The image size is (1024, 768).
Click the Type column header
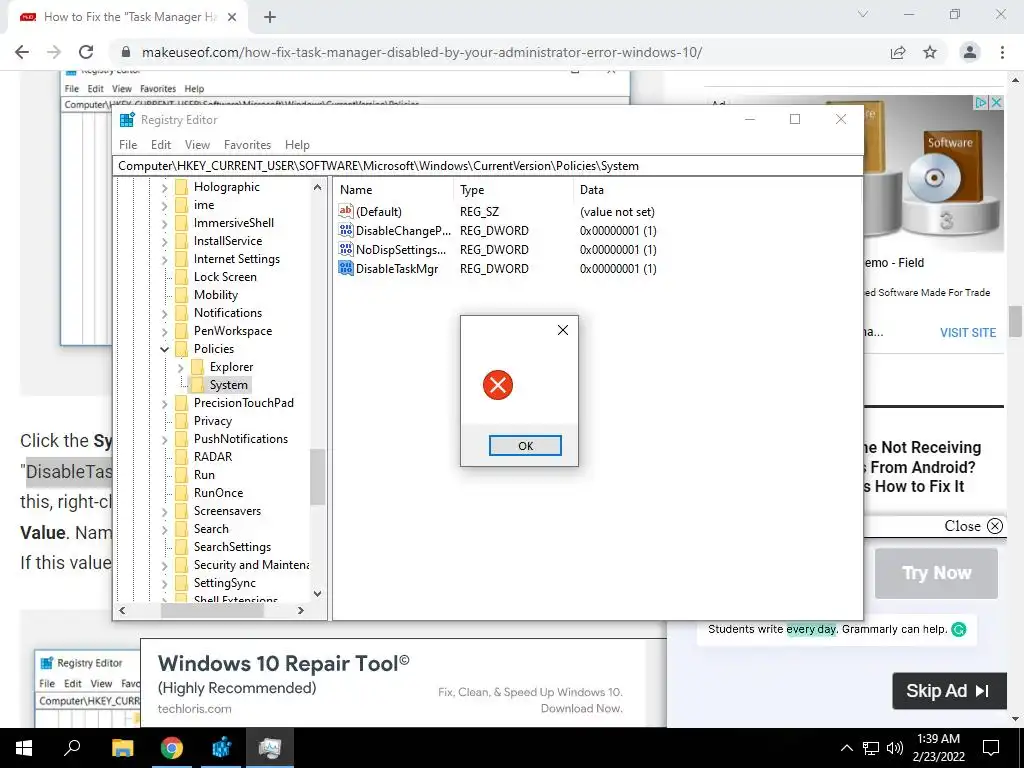click(513, 190)
